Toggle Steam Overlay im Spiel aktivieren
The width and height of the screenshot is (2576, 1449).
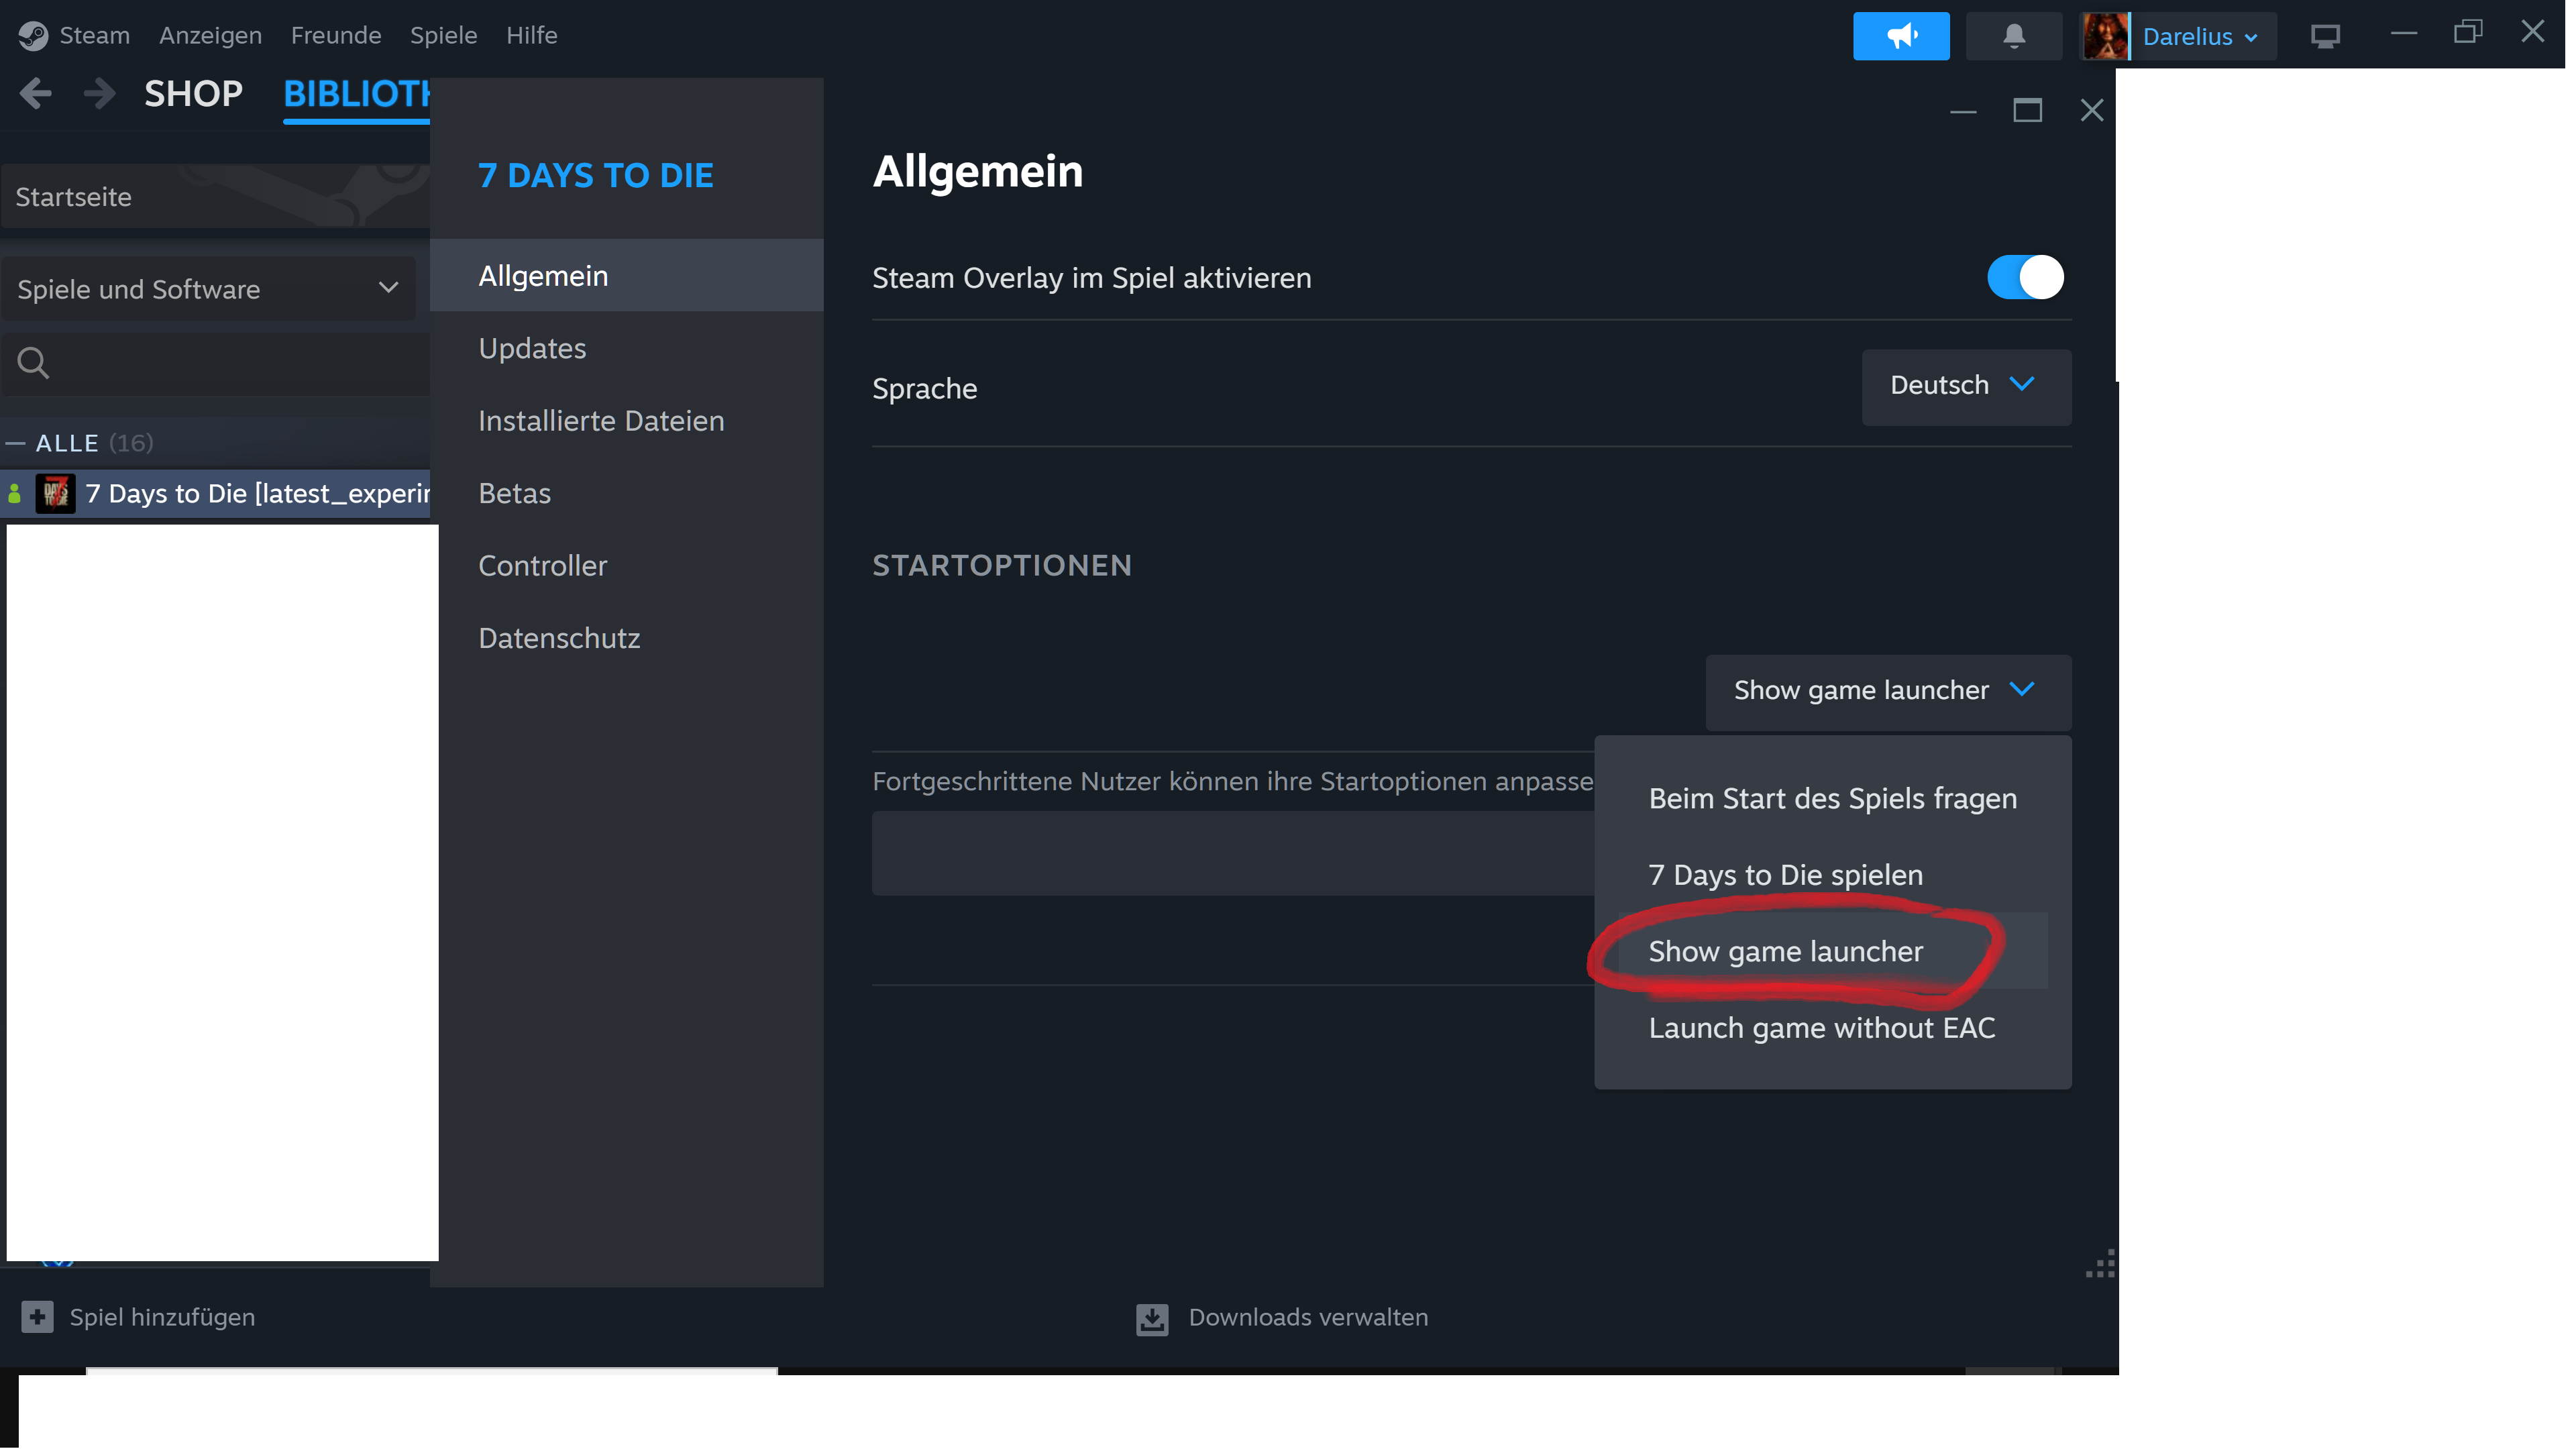tap(2025, 277)
